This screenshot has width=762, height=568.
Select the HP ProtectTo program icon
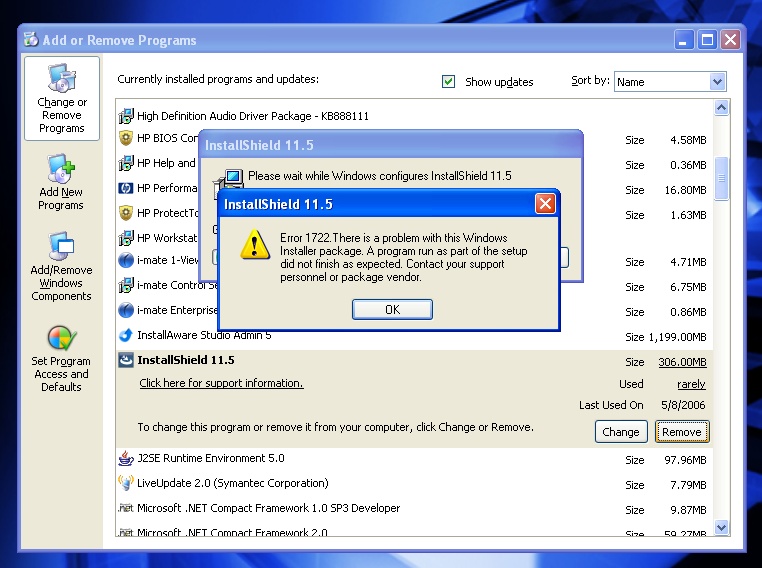point(126,213)
